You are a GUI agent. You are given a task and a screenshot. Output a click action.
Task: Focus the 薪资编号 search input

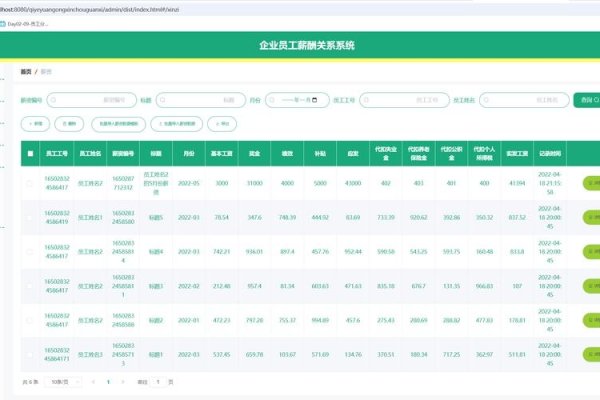91,100
